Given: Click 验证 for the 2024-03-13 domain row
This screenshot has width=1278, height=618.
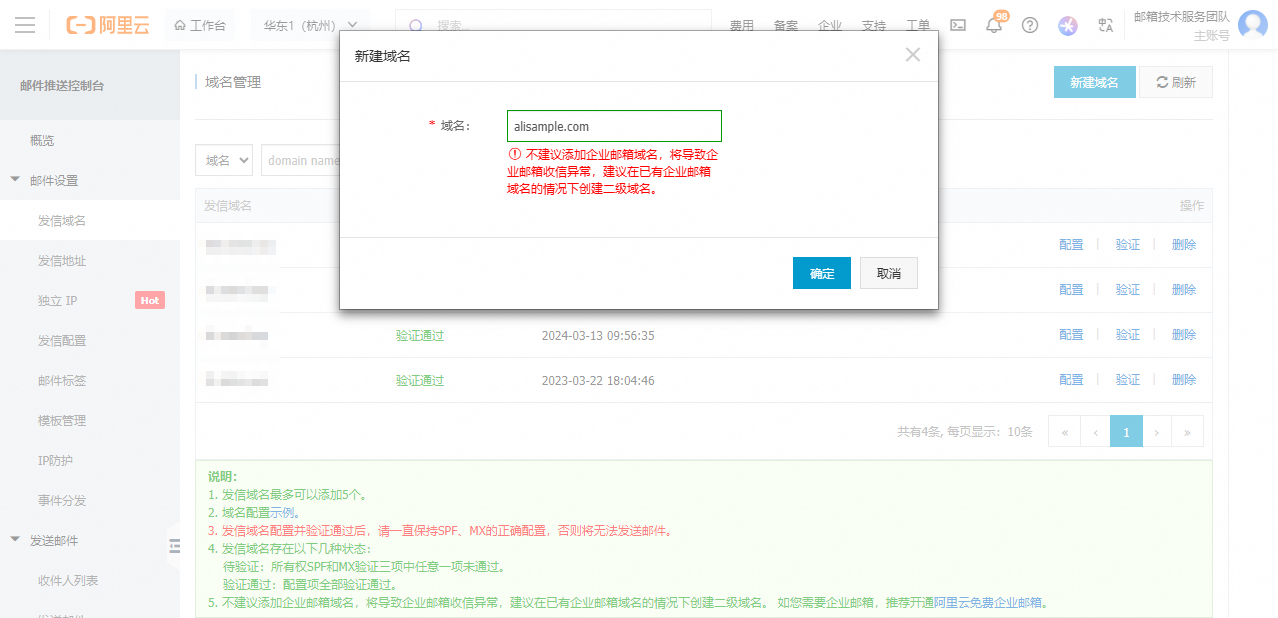Looking at the screenshot, I should click(1128, 335).
